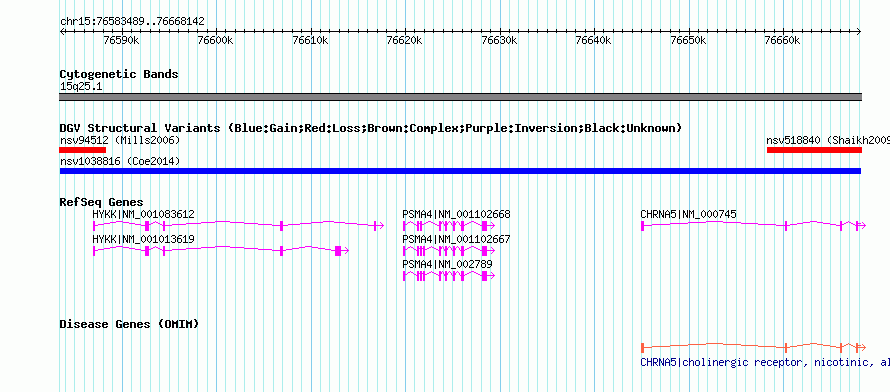890x392 pixels.
Task: Select PSMA4|NM_002789 gene label
Action: coord(448,264)
